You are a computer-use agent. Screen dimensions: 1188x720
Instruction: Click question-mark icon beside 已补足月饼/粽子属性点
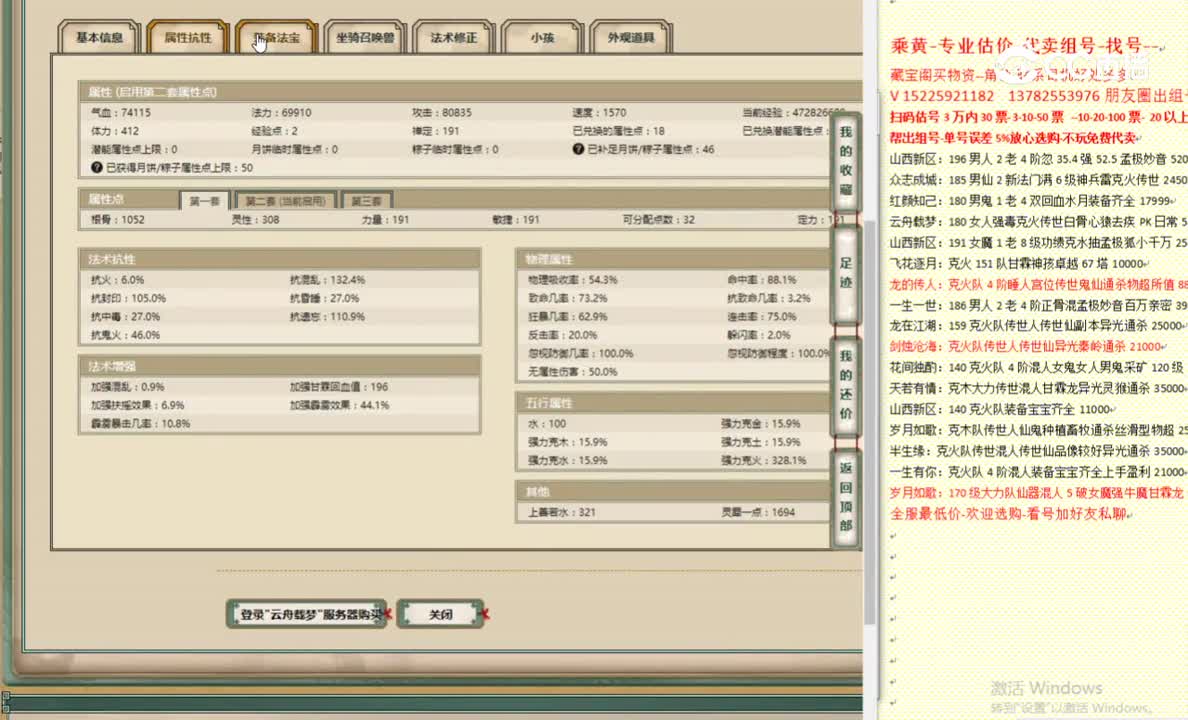coord(578,149)
